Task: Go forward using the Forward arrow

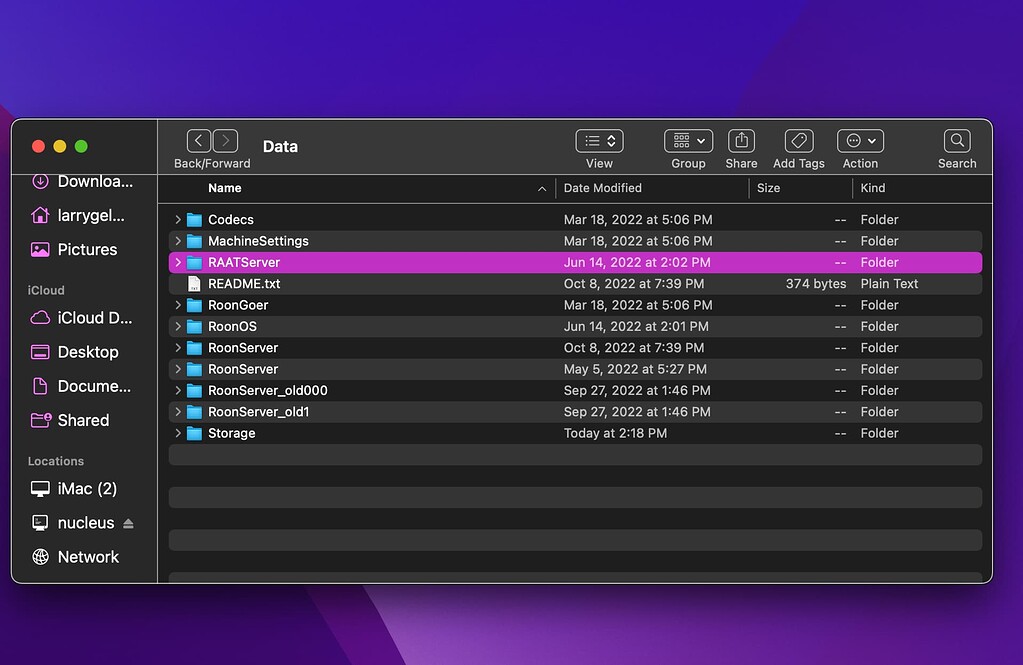Action: coord(225,140)
